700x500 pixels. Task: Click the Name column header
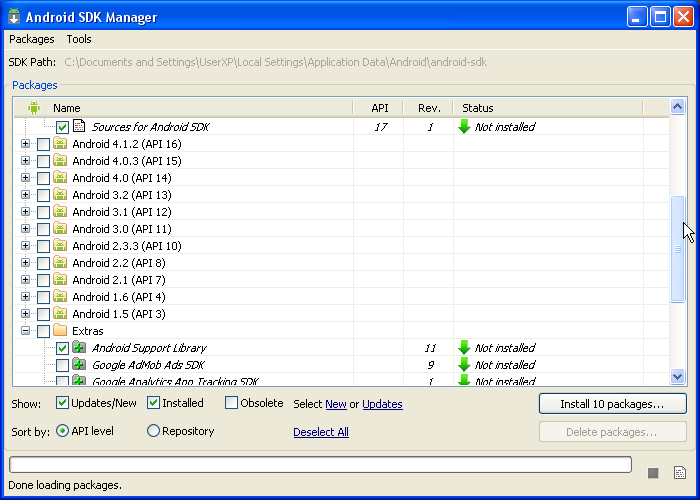point(183,108)
